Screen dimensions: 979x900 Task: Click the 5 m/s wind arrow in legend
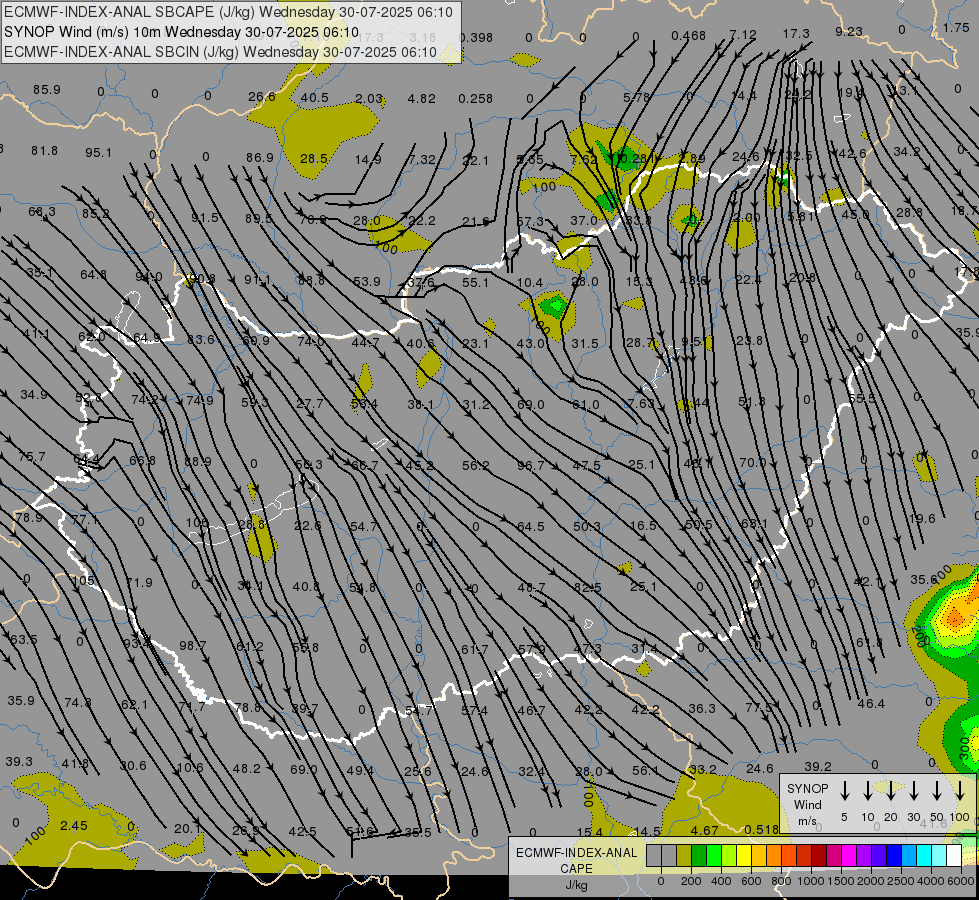coord(844,791)
